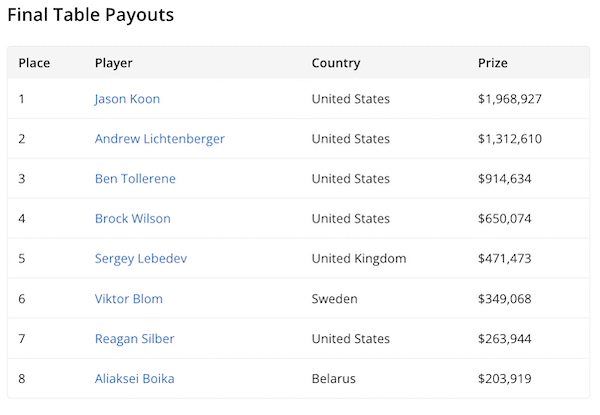Click the Prize column header
Screen dimensions: 600x415
click(x=493, y=63)
